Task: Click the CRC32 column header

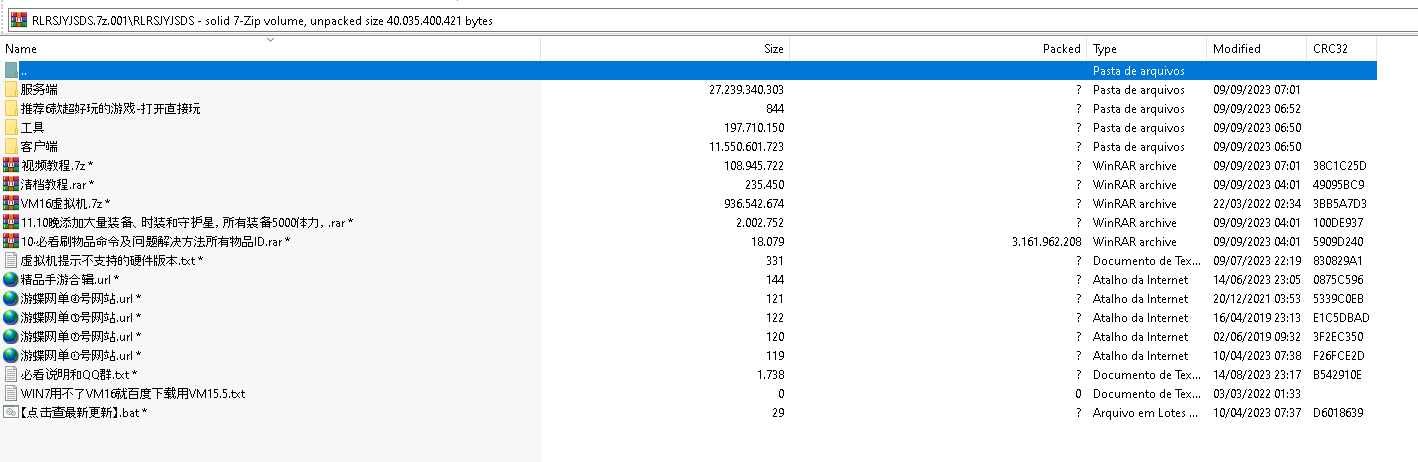Action: 1329,49
